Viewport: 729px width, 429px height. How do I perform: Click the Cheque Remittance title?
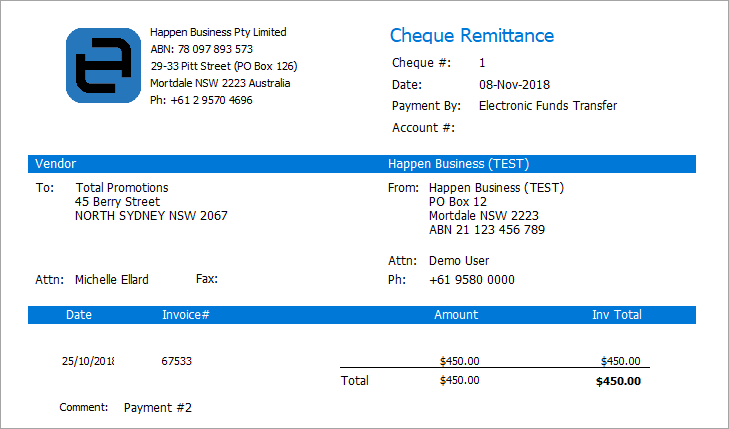pos(471,36)
